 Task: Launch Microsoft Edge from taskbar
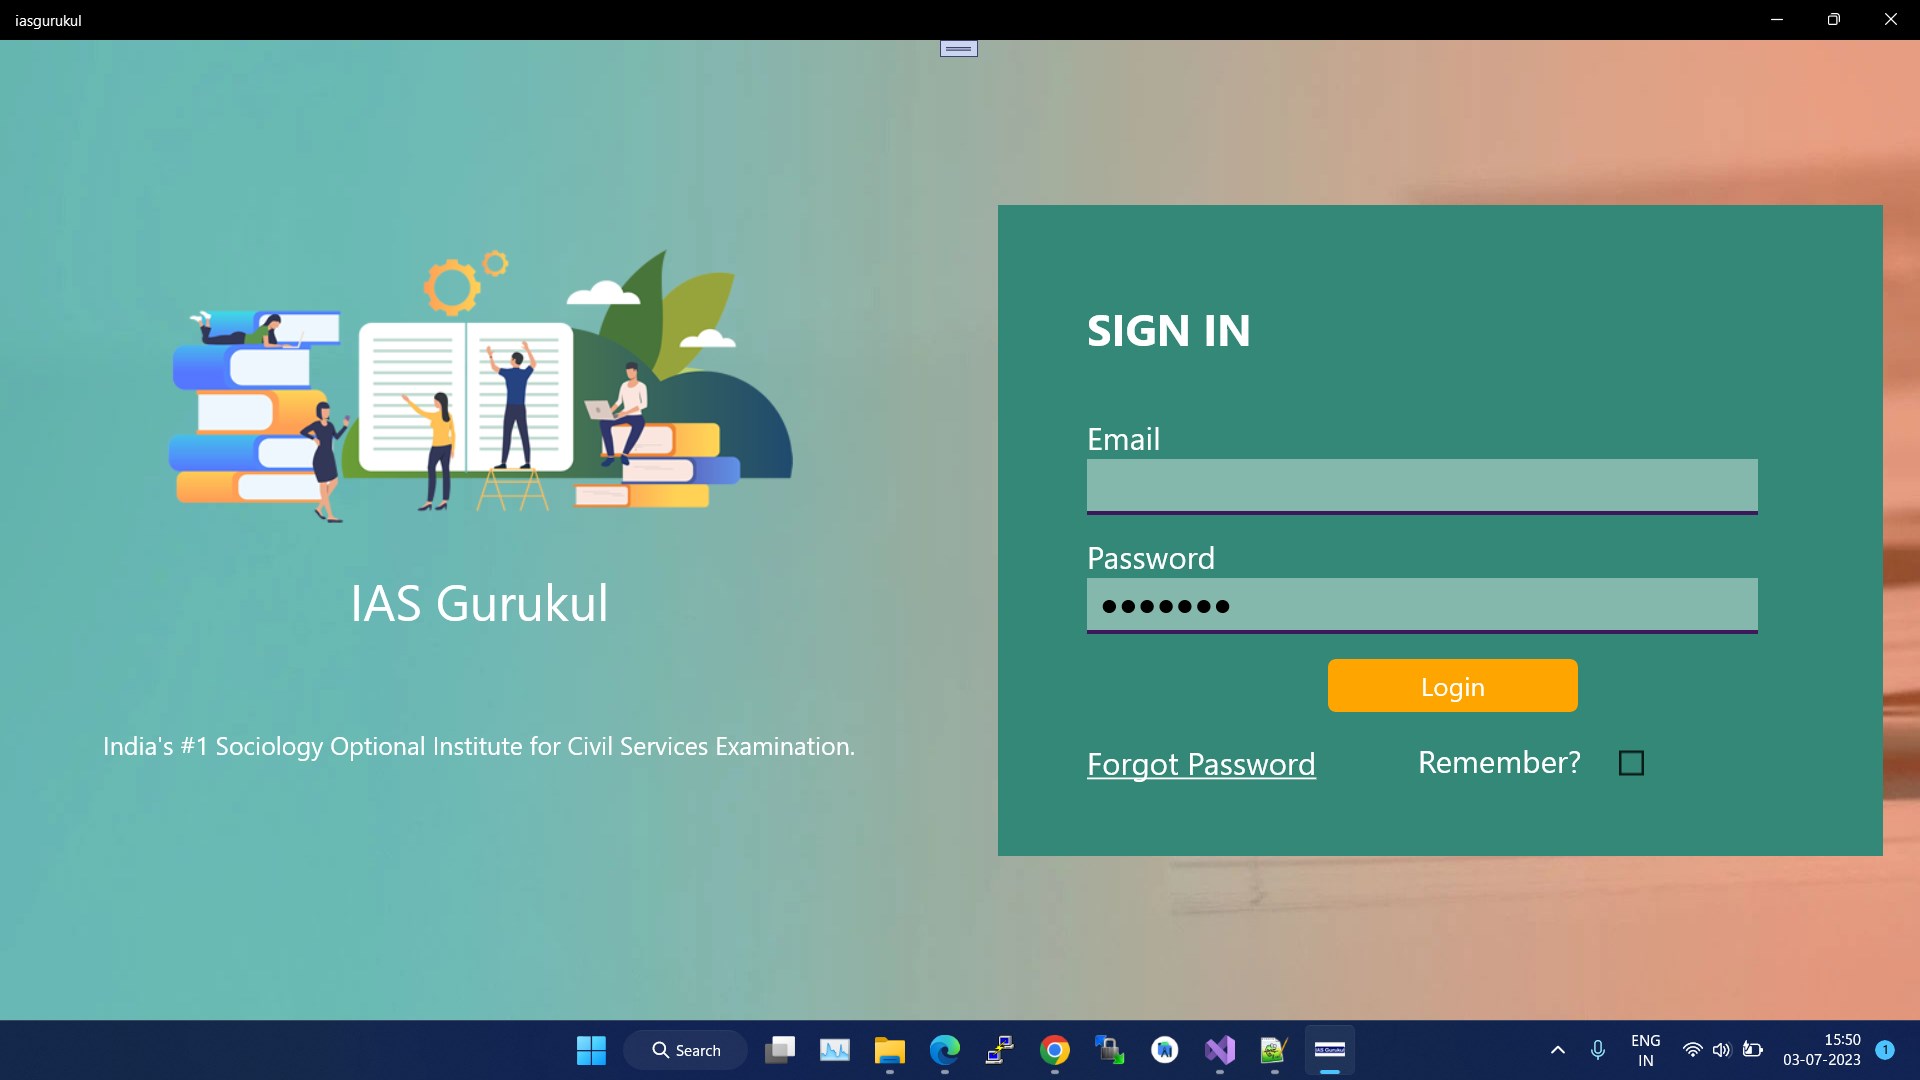[944, 1050]
